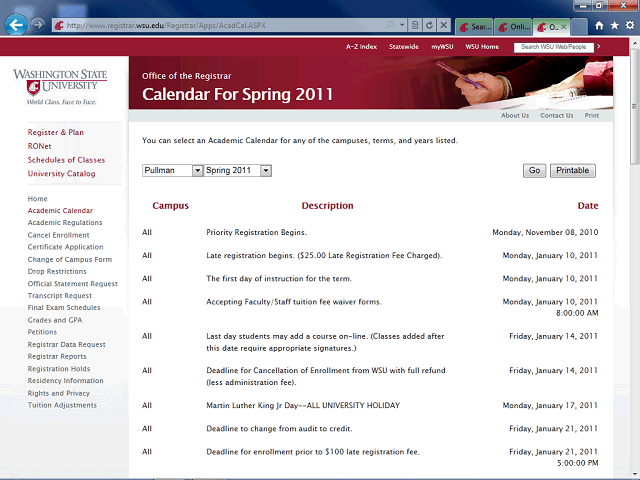This screenshot has width=640, height=480.
Task: Toggle the compatibility view icon in address bar
Action: coord(415,25)
